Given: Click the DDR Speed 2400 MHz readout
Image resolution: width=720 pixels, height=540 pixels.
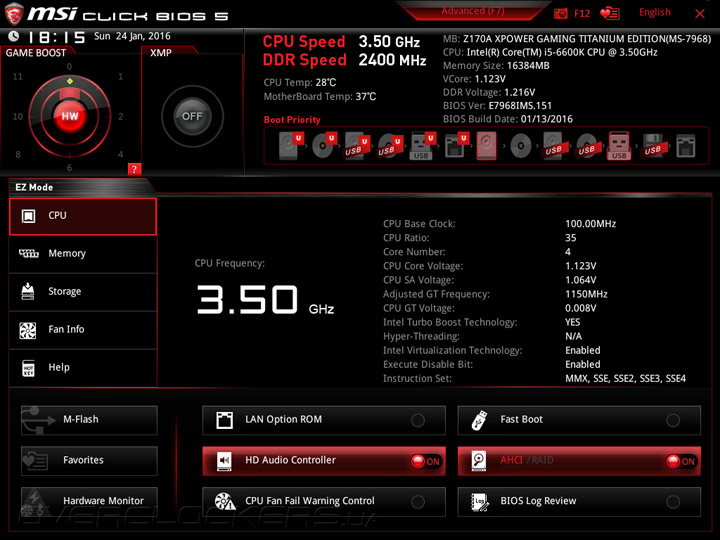Looking at the screenshot, I should (344, 60).
